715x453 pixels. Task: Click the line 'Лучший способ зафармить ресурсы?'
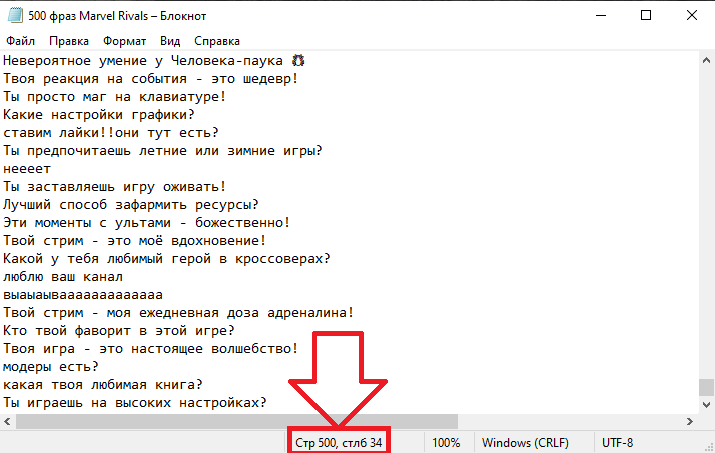click(x=130, y=205)
